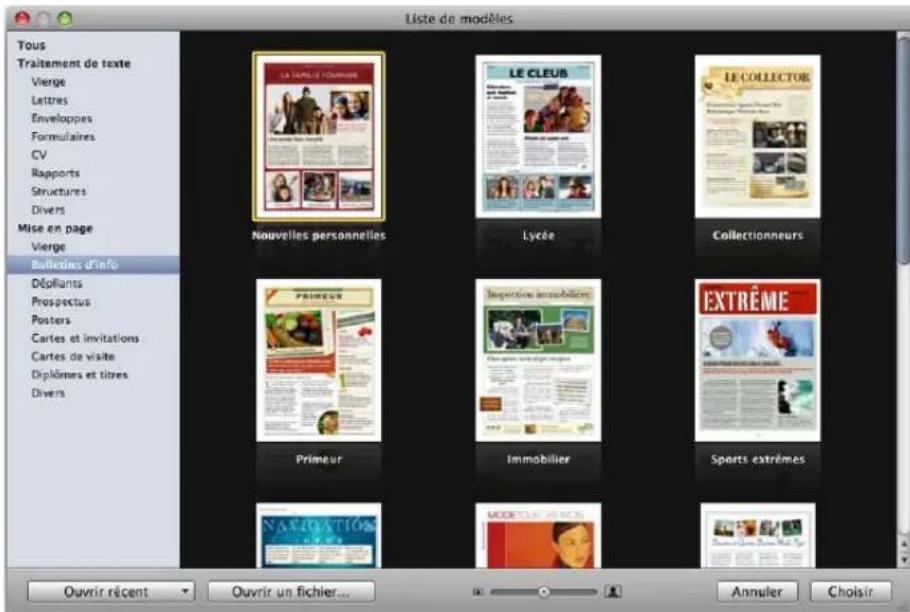
Task: Select Cartes et invitations in the sidebar
Action: tap(85, 338)
